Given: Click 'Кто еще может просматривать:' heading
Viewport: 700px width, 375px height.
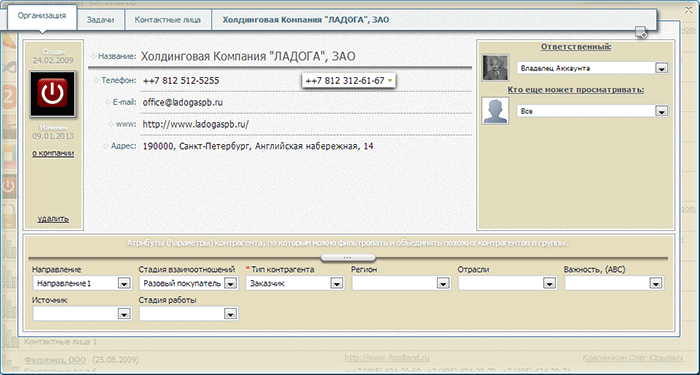Looking at the screenshot, I should coord(576,90).
